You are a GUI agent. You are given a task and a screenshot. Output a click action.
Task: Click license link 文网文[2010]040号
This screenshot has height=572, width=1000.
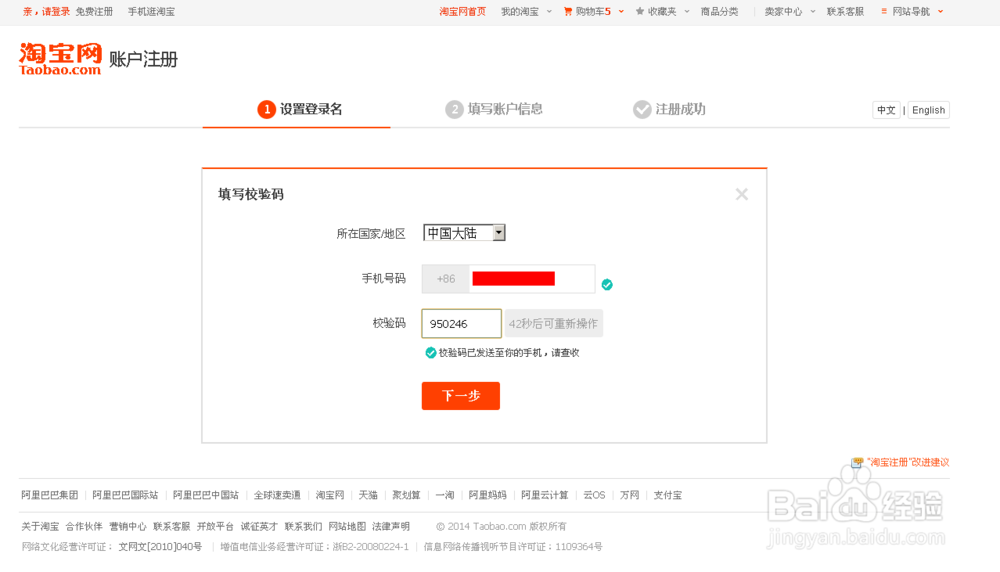pyautogui.click(x=160, y=546)
